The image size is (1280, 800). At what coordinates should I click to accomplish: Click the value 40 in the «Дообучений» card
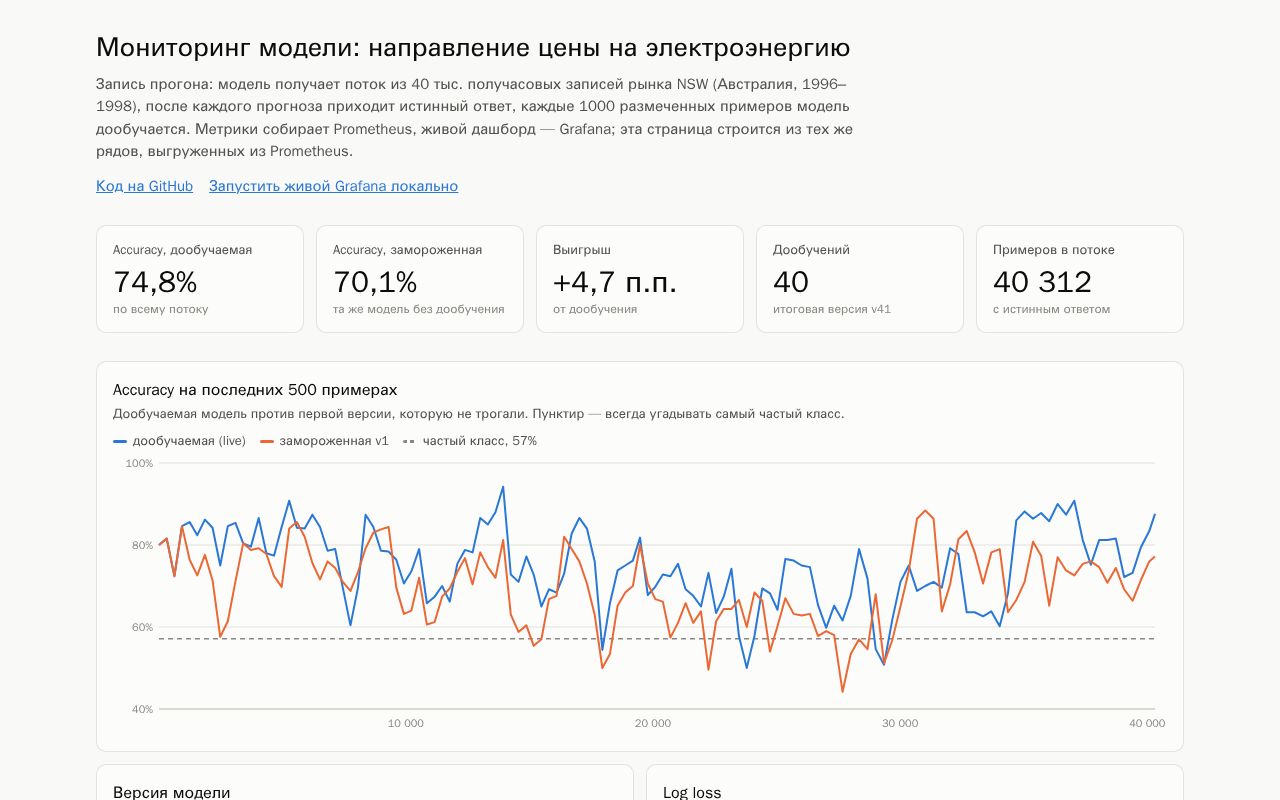[791, 282]
